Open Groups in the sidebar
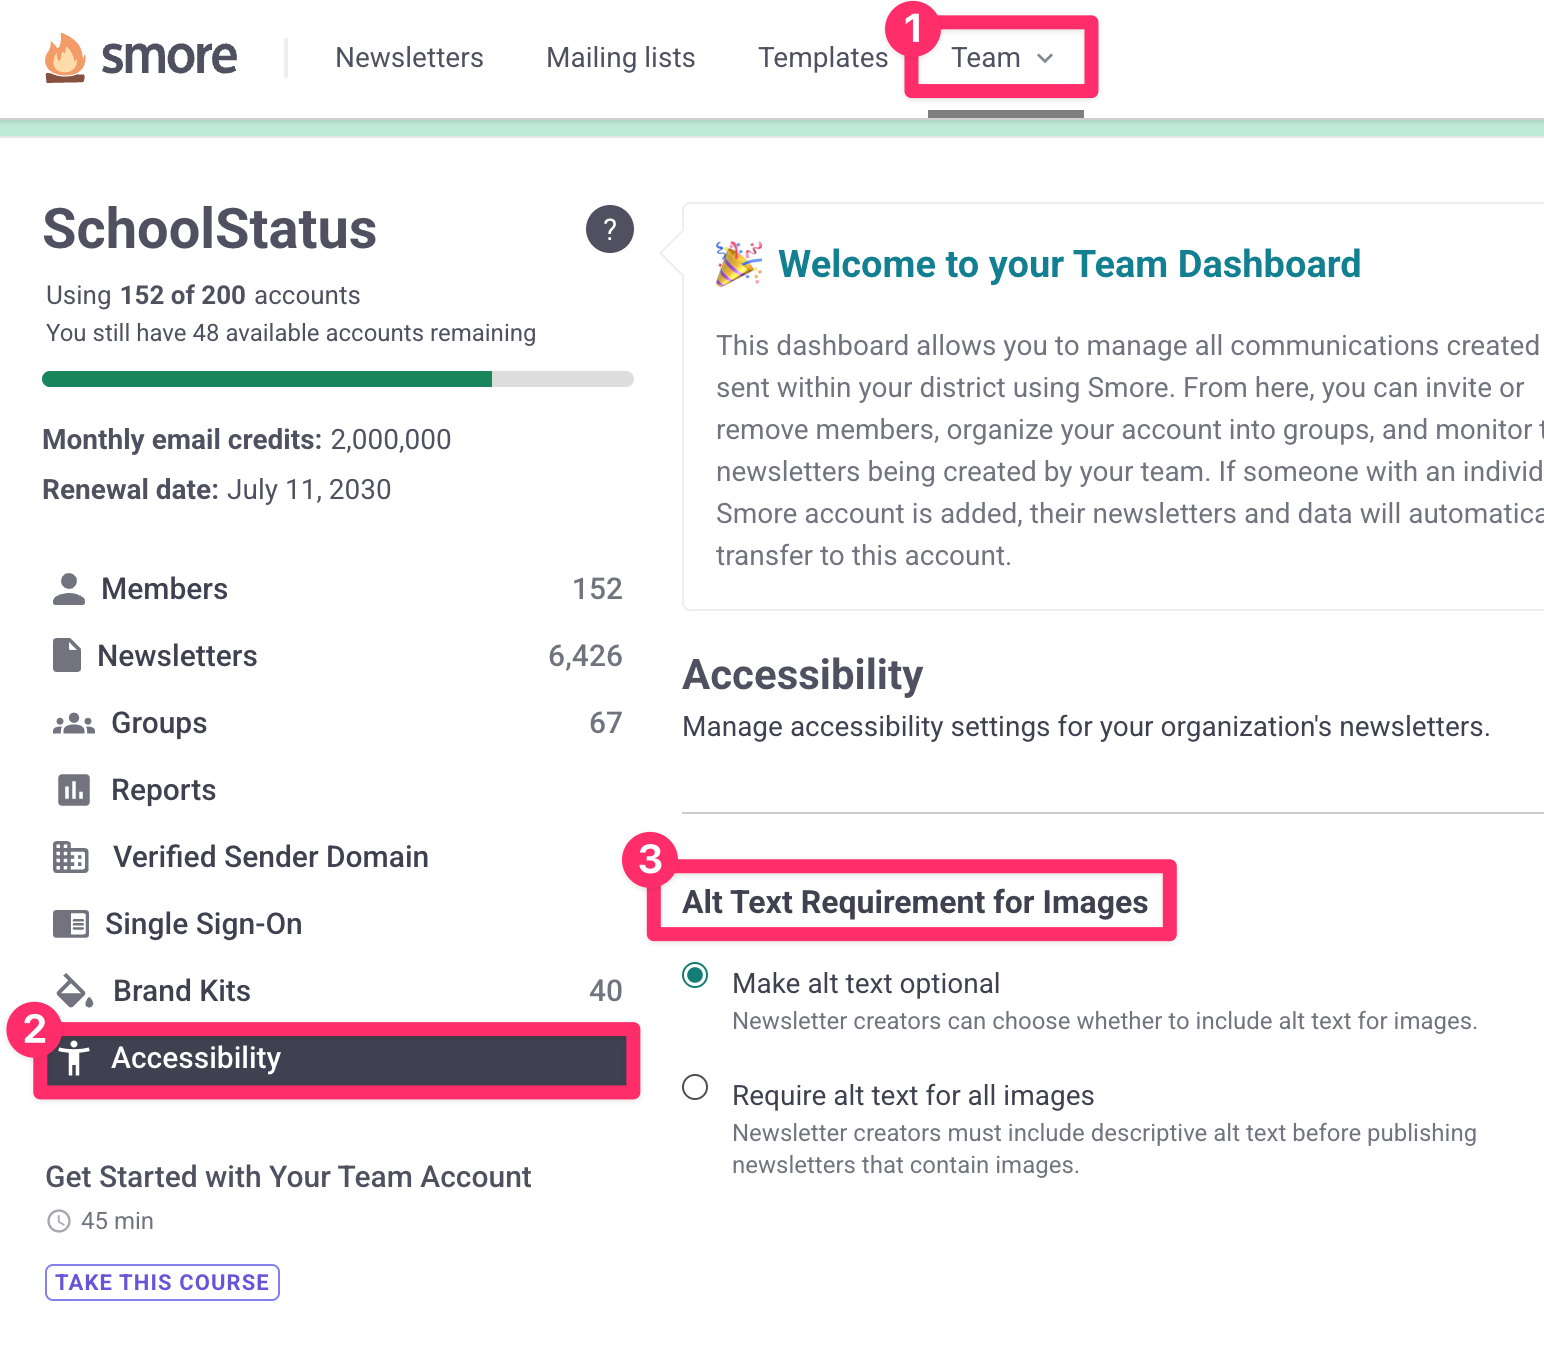1544x1348 pixels. 337,723
